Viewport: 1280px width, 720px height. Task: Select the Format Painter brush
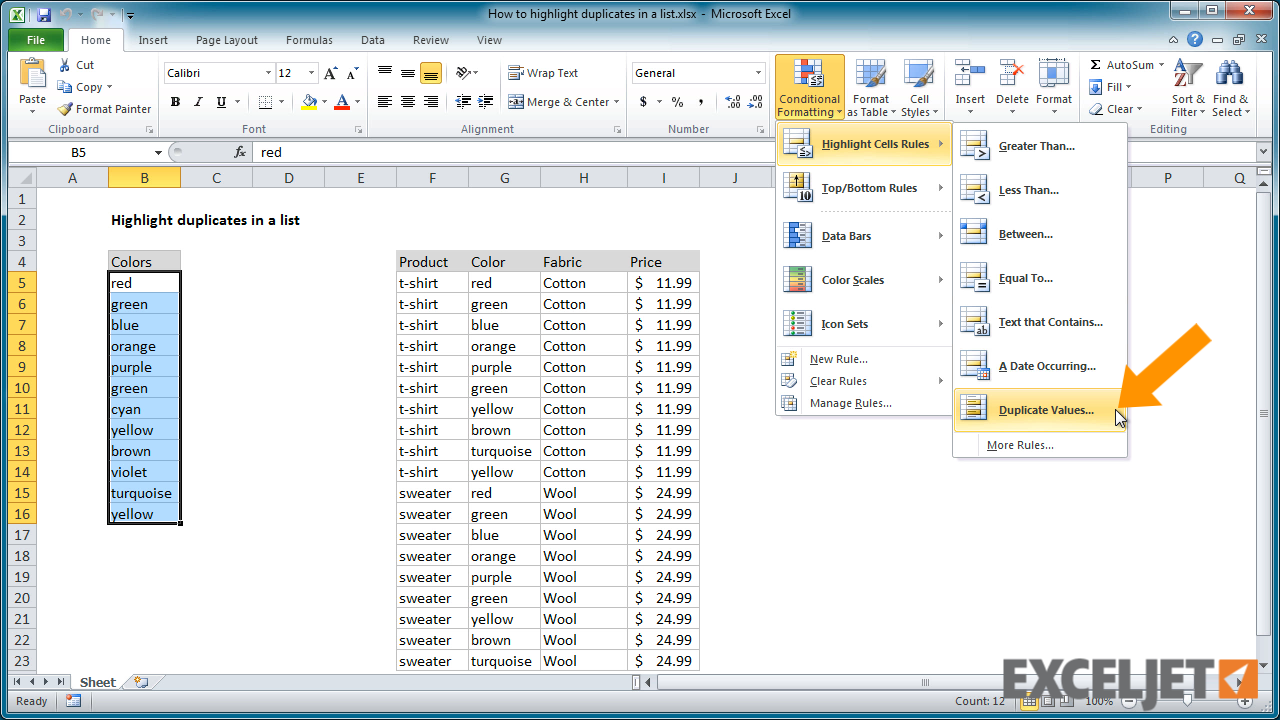(65, 109)
